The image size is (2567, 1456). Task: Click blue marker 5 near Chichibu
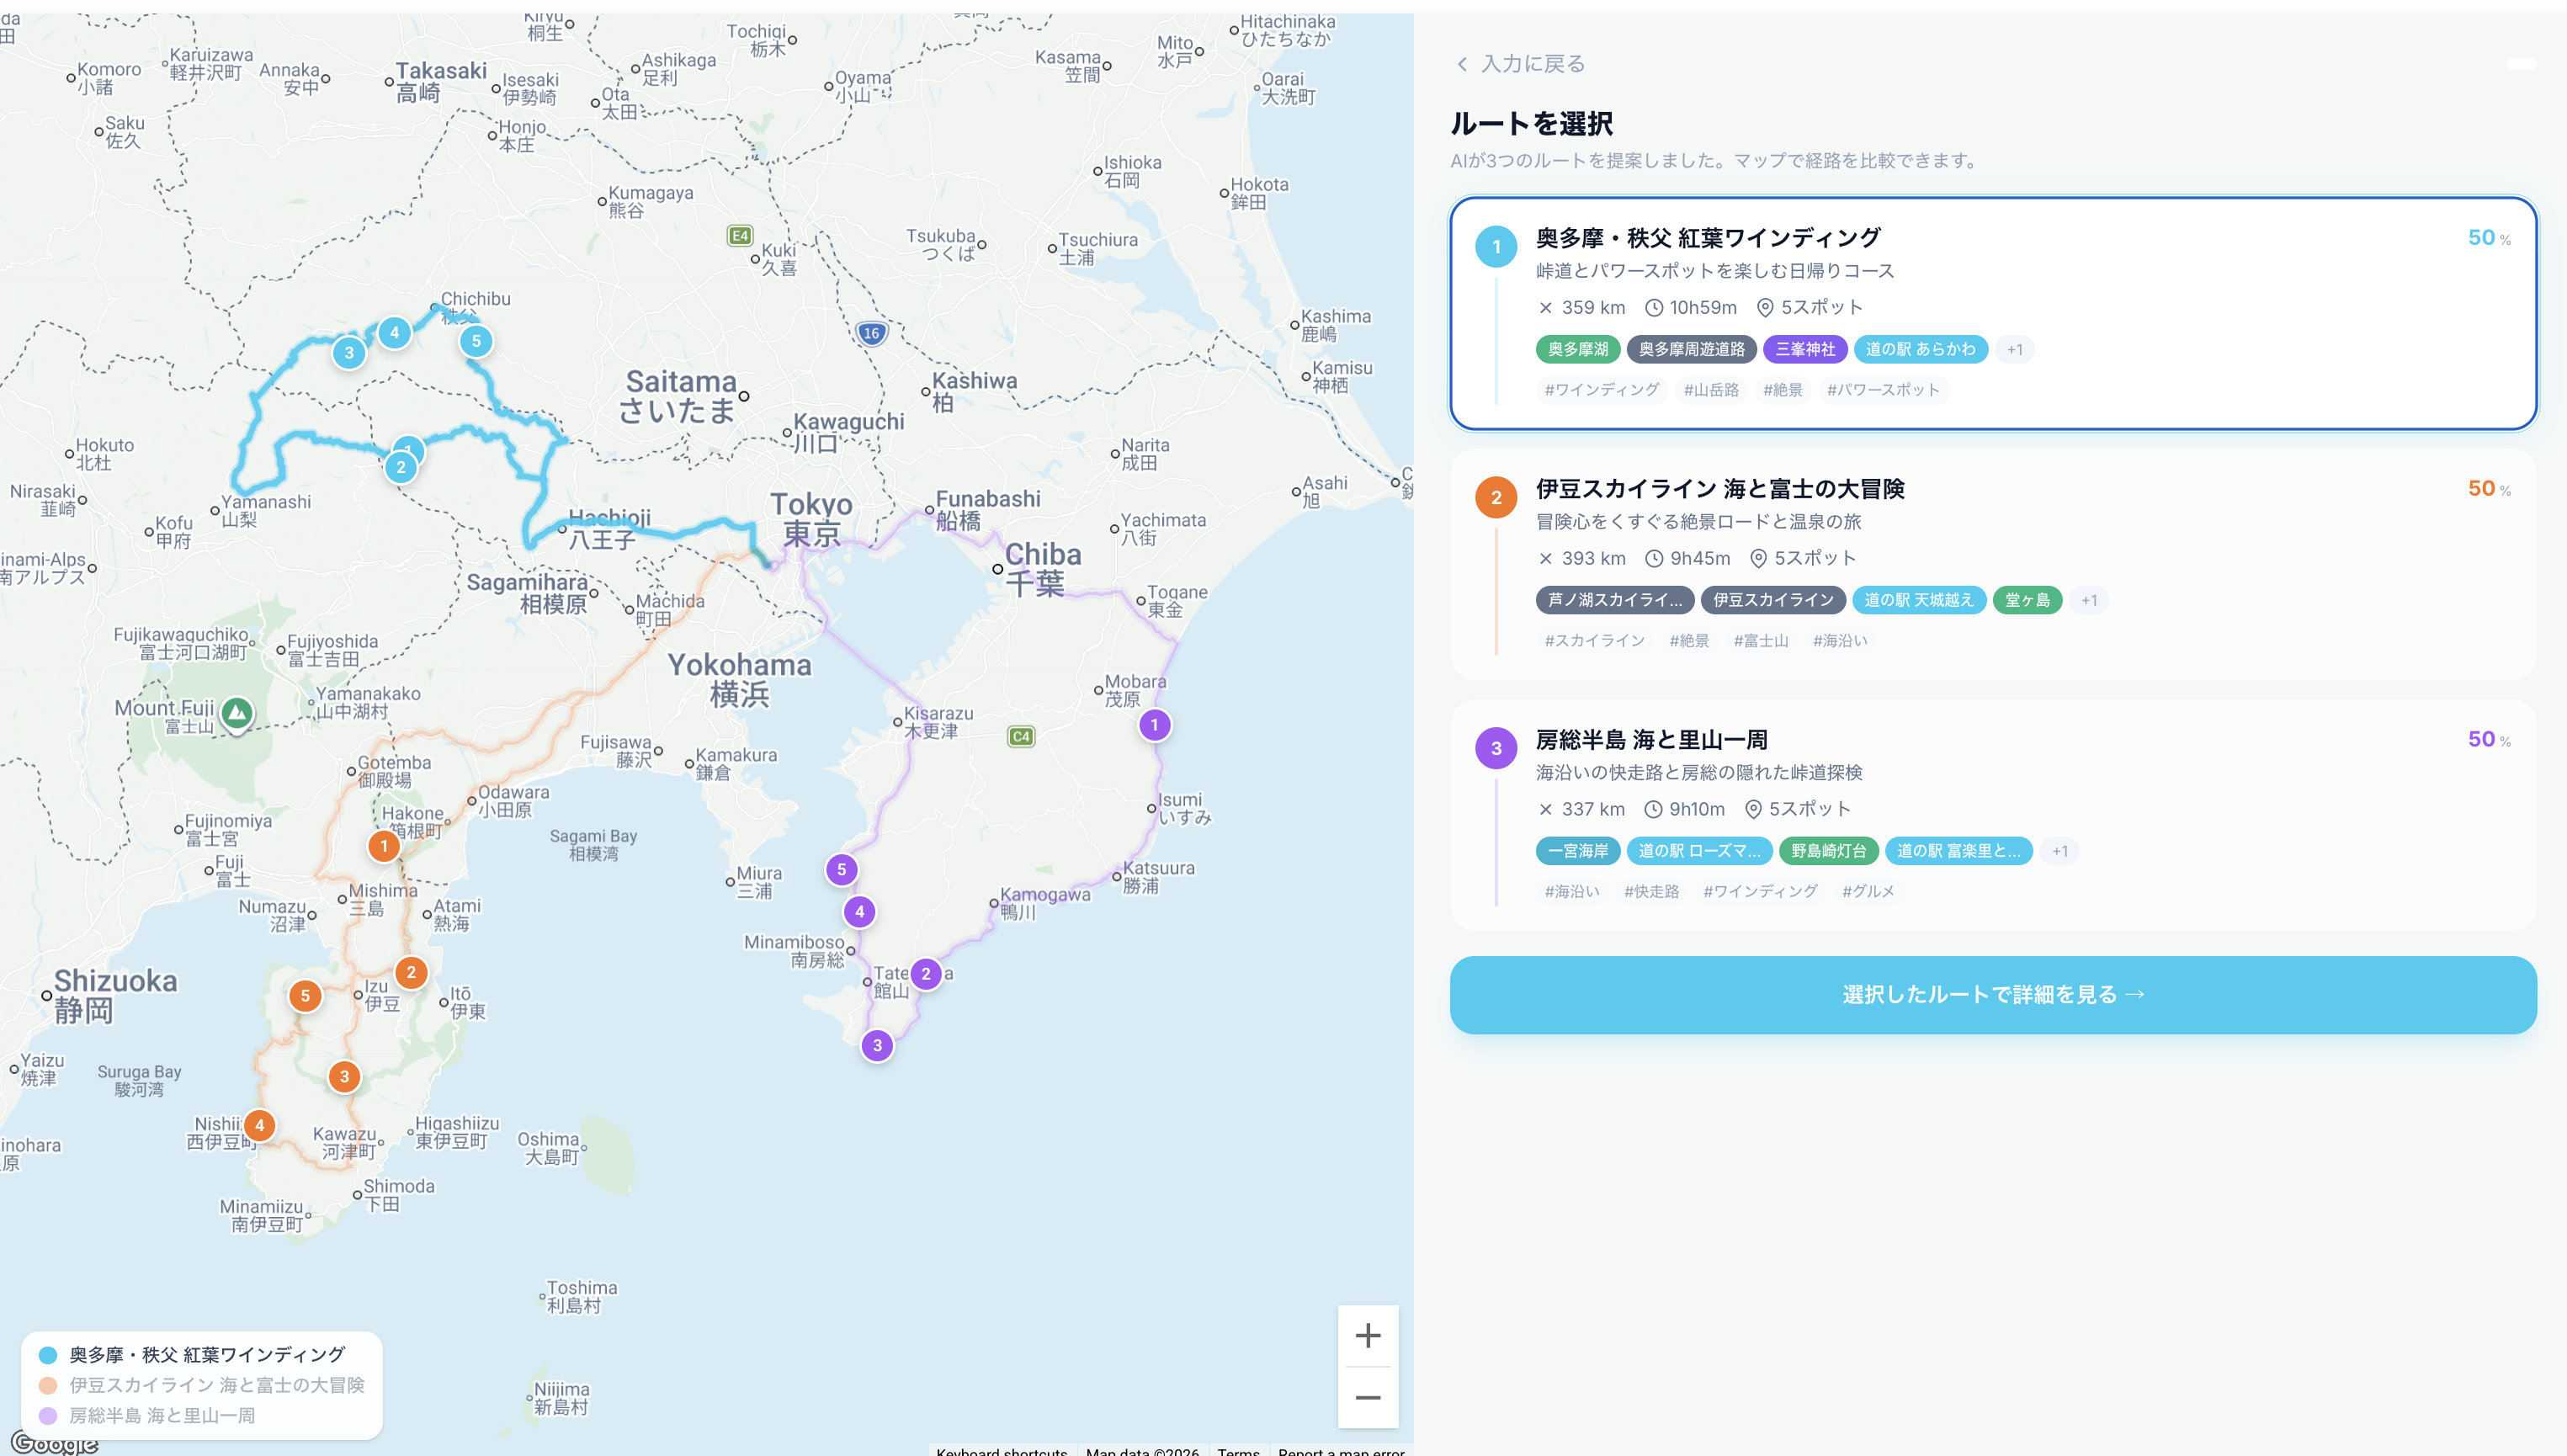pos(476,340)
